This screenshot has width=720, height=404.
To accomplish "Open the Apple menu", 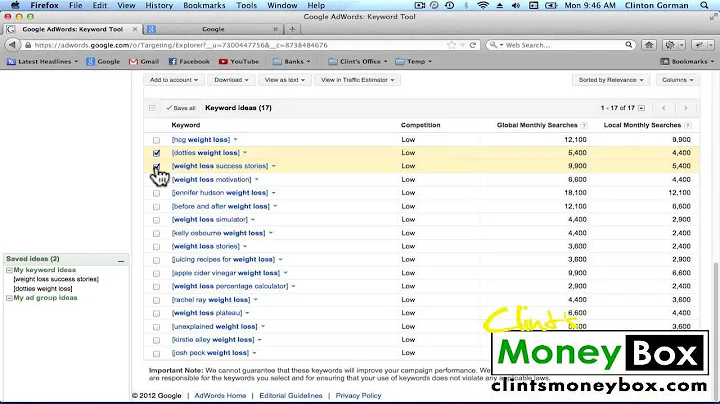I will (x=15, y=6).
